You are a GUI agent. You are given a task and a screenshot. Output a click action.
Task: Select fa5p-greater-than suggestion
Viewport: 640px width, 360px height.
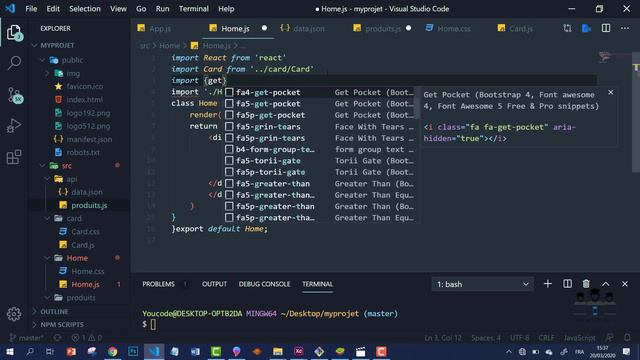click(x=320, y=207)
